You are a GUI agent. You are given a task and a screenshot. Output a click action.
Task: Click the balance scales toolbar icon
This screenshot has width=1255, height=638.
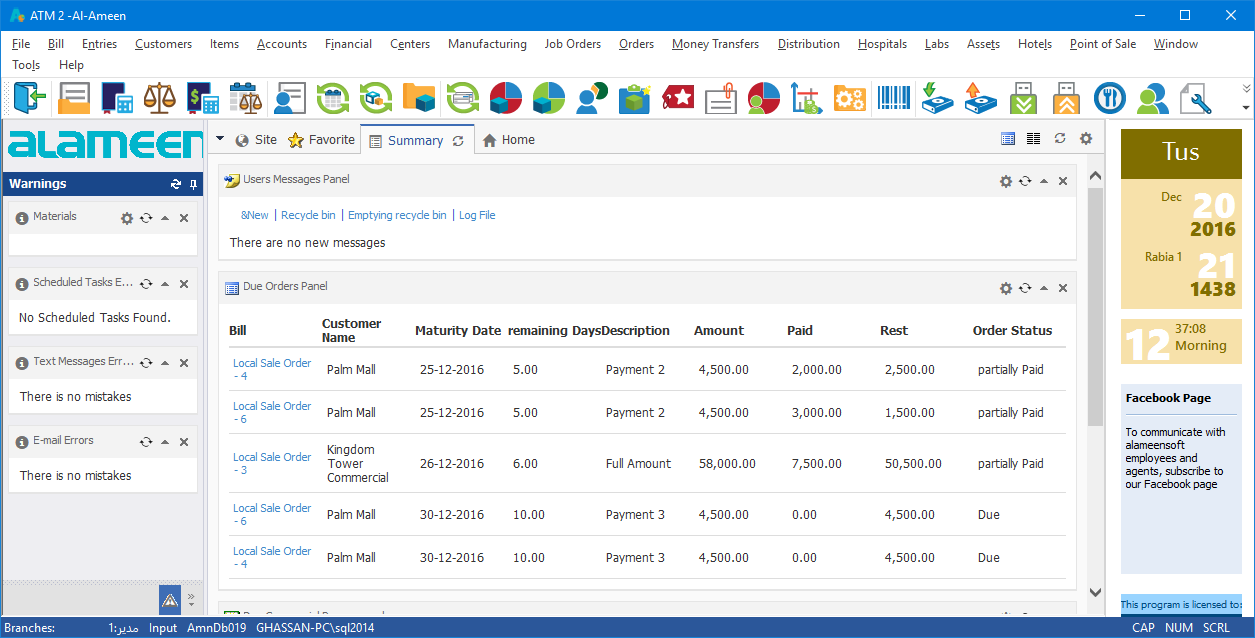click(158, 98)
